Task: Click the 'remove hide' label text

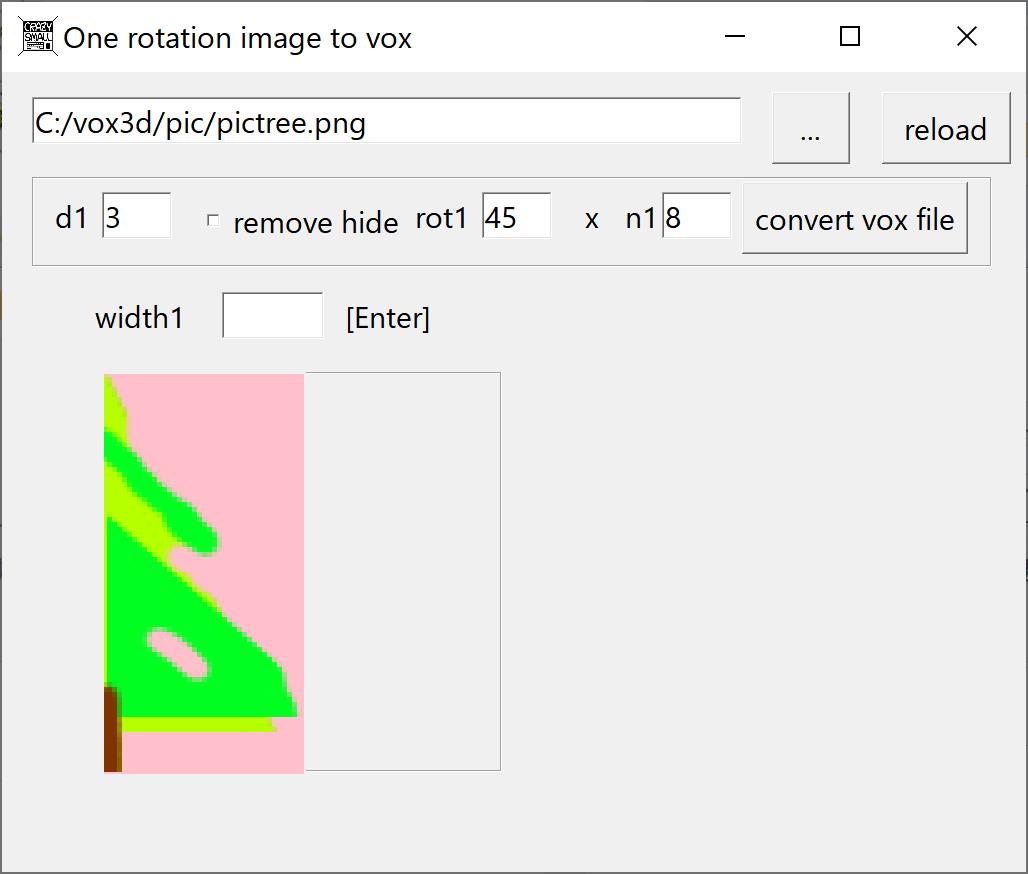Action: (x=315, y=222)
